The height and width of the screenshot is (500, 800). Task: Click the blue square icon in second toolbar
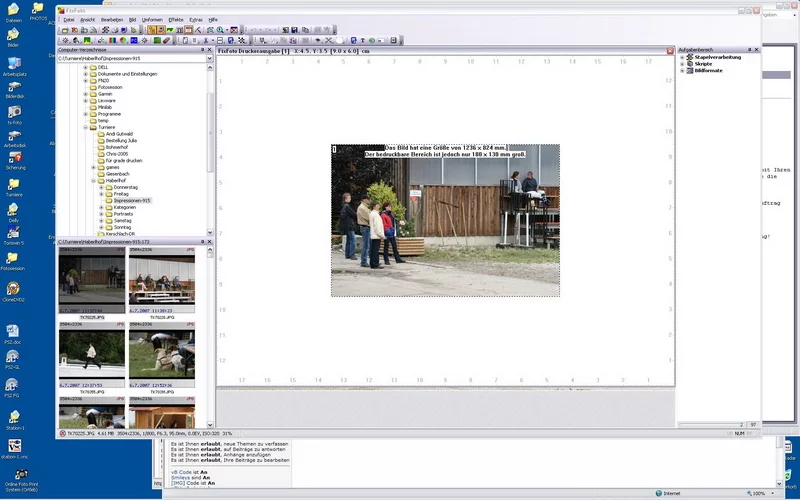134,40
